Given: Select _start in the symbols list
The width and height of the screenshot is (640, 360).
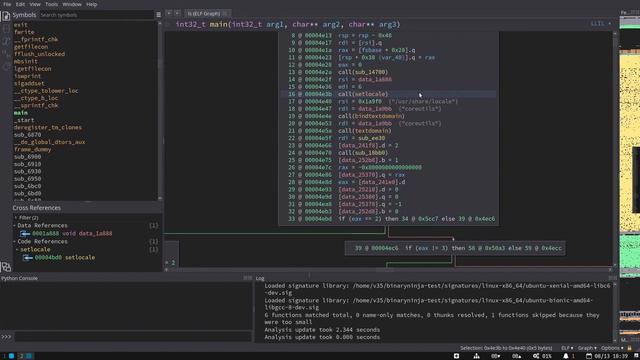Looking at the screenshot, I should [x=24, y=120].
